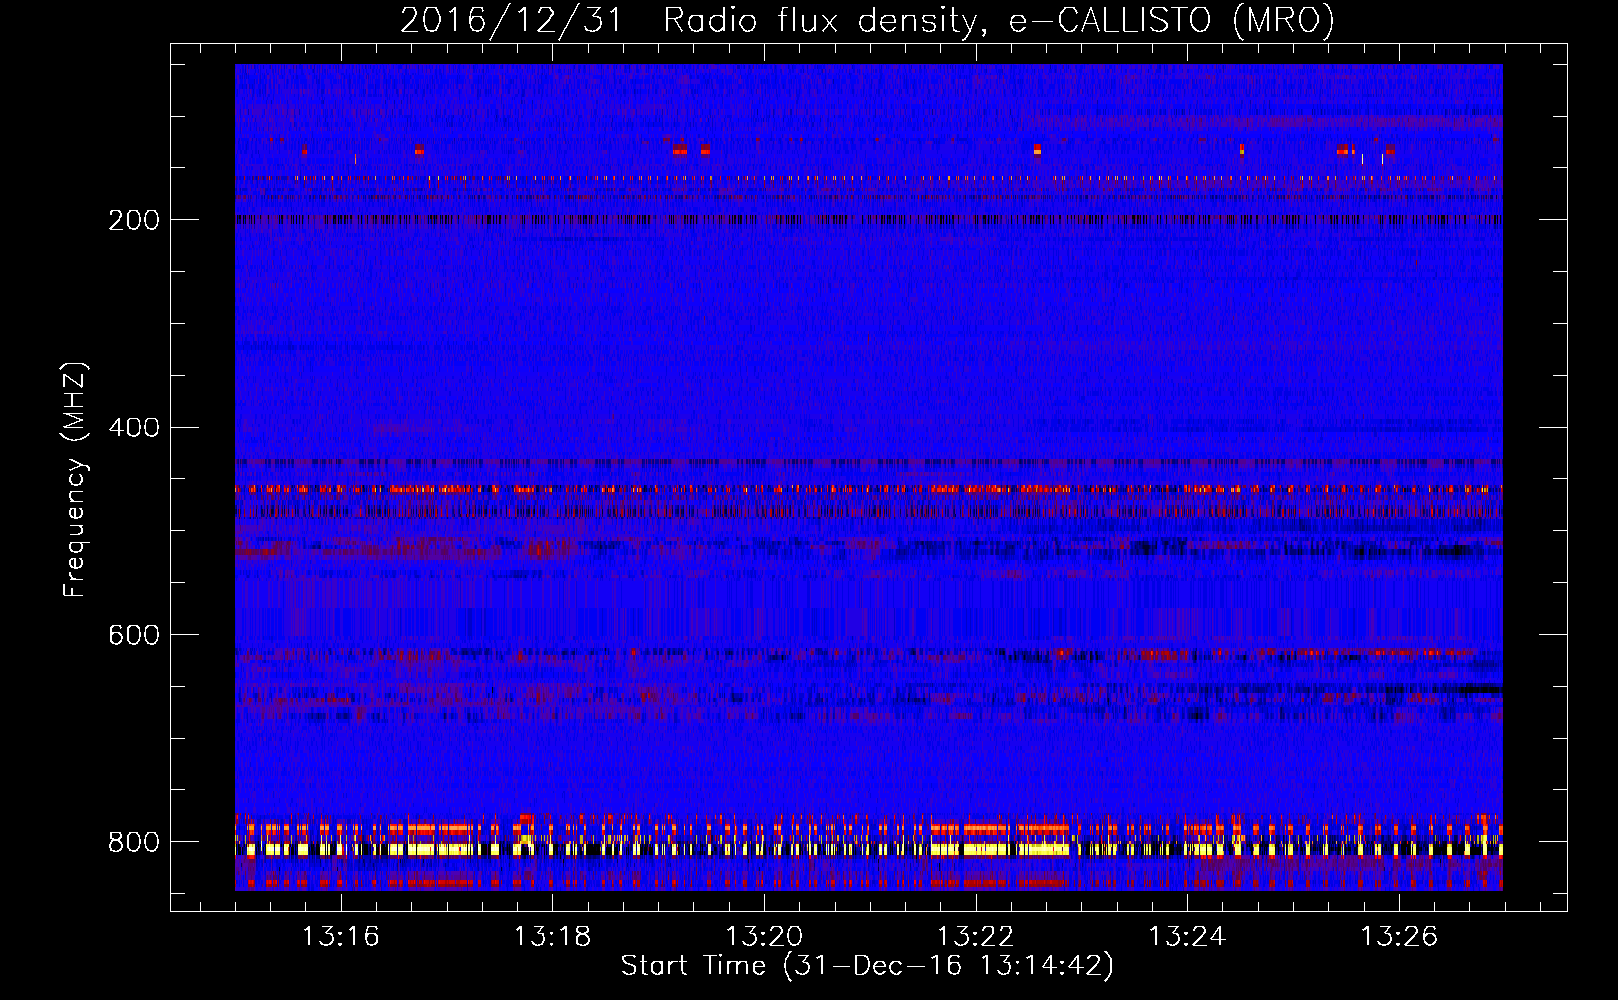Click the 13:18 time tick label
Image resolution: width=1618 pixels, height=1000 pixels.
553,936
